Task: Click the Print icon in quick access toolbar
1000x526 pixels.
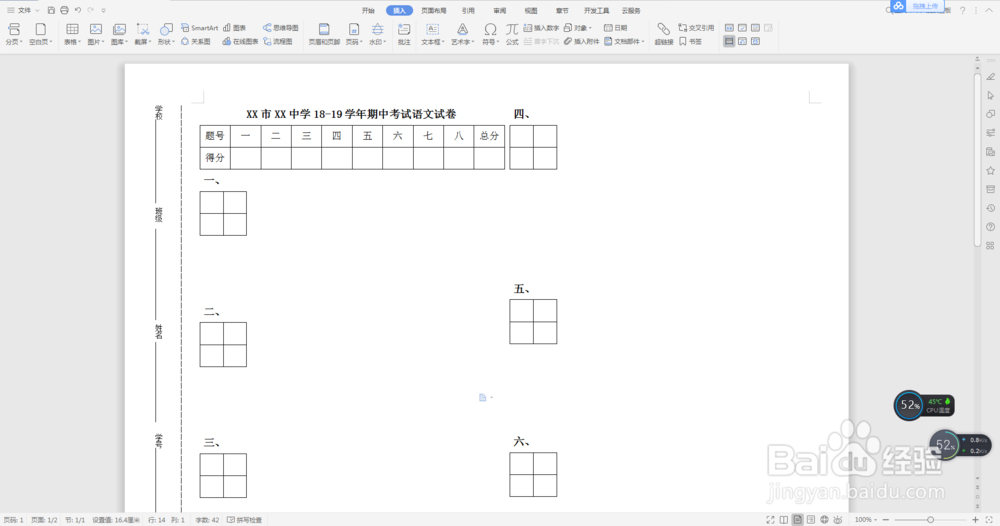Action: (x=64, y=10)
